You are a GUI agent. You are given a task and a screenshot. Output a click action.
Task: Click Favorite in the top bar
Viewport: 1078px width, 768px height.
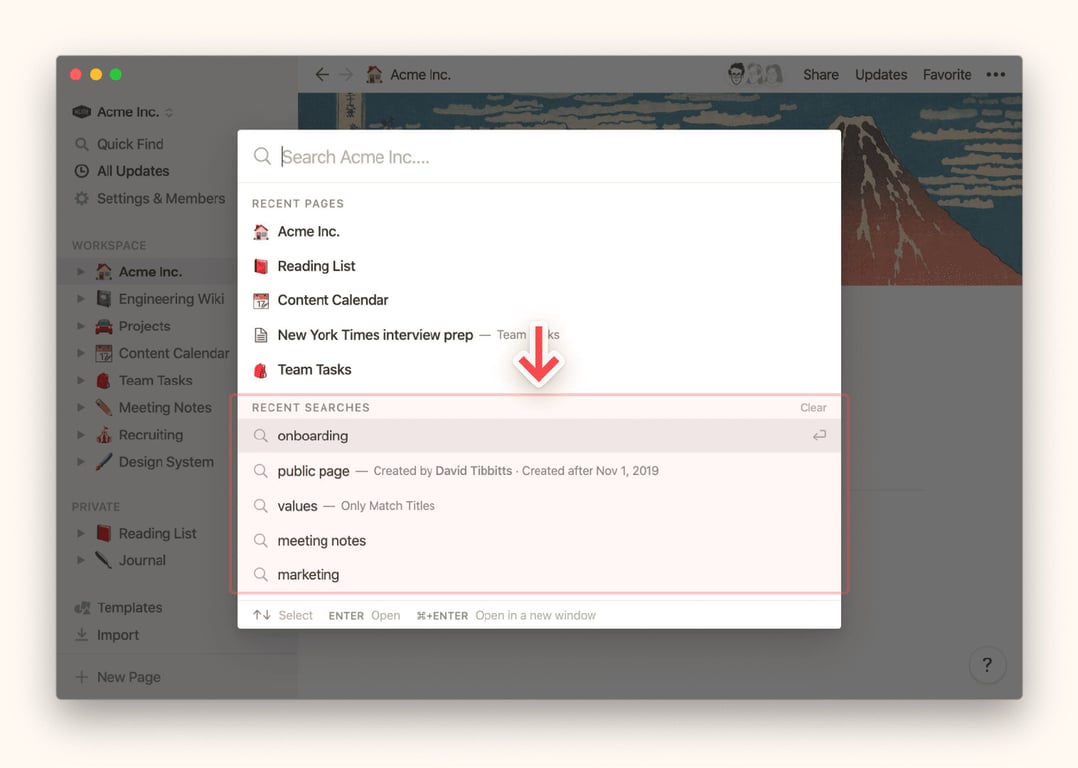coord(947,74)
